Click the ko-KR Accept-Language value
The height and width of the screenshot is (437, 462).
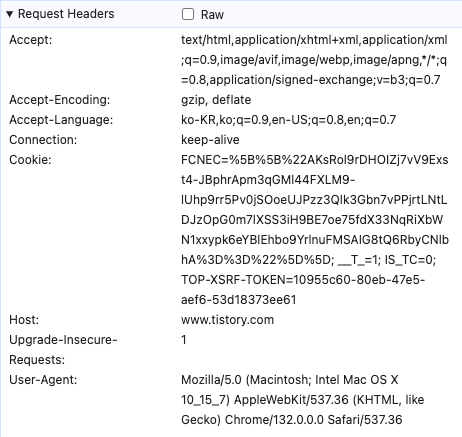(288, 120)
